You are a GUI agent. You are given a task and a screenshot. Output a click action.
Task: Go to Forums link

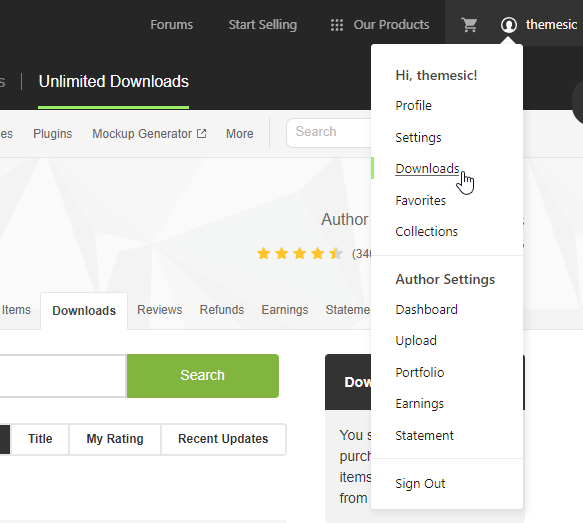(171, 25)
